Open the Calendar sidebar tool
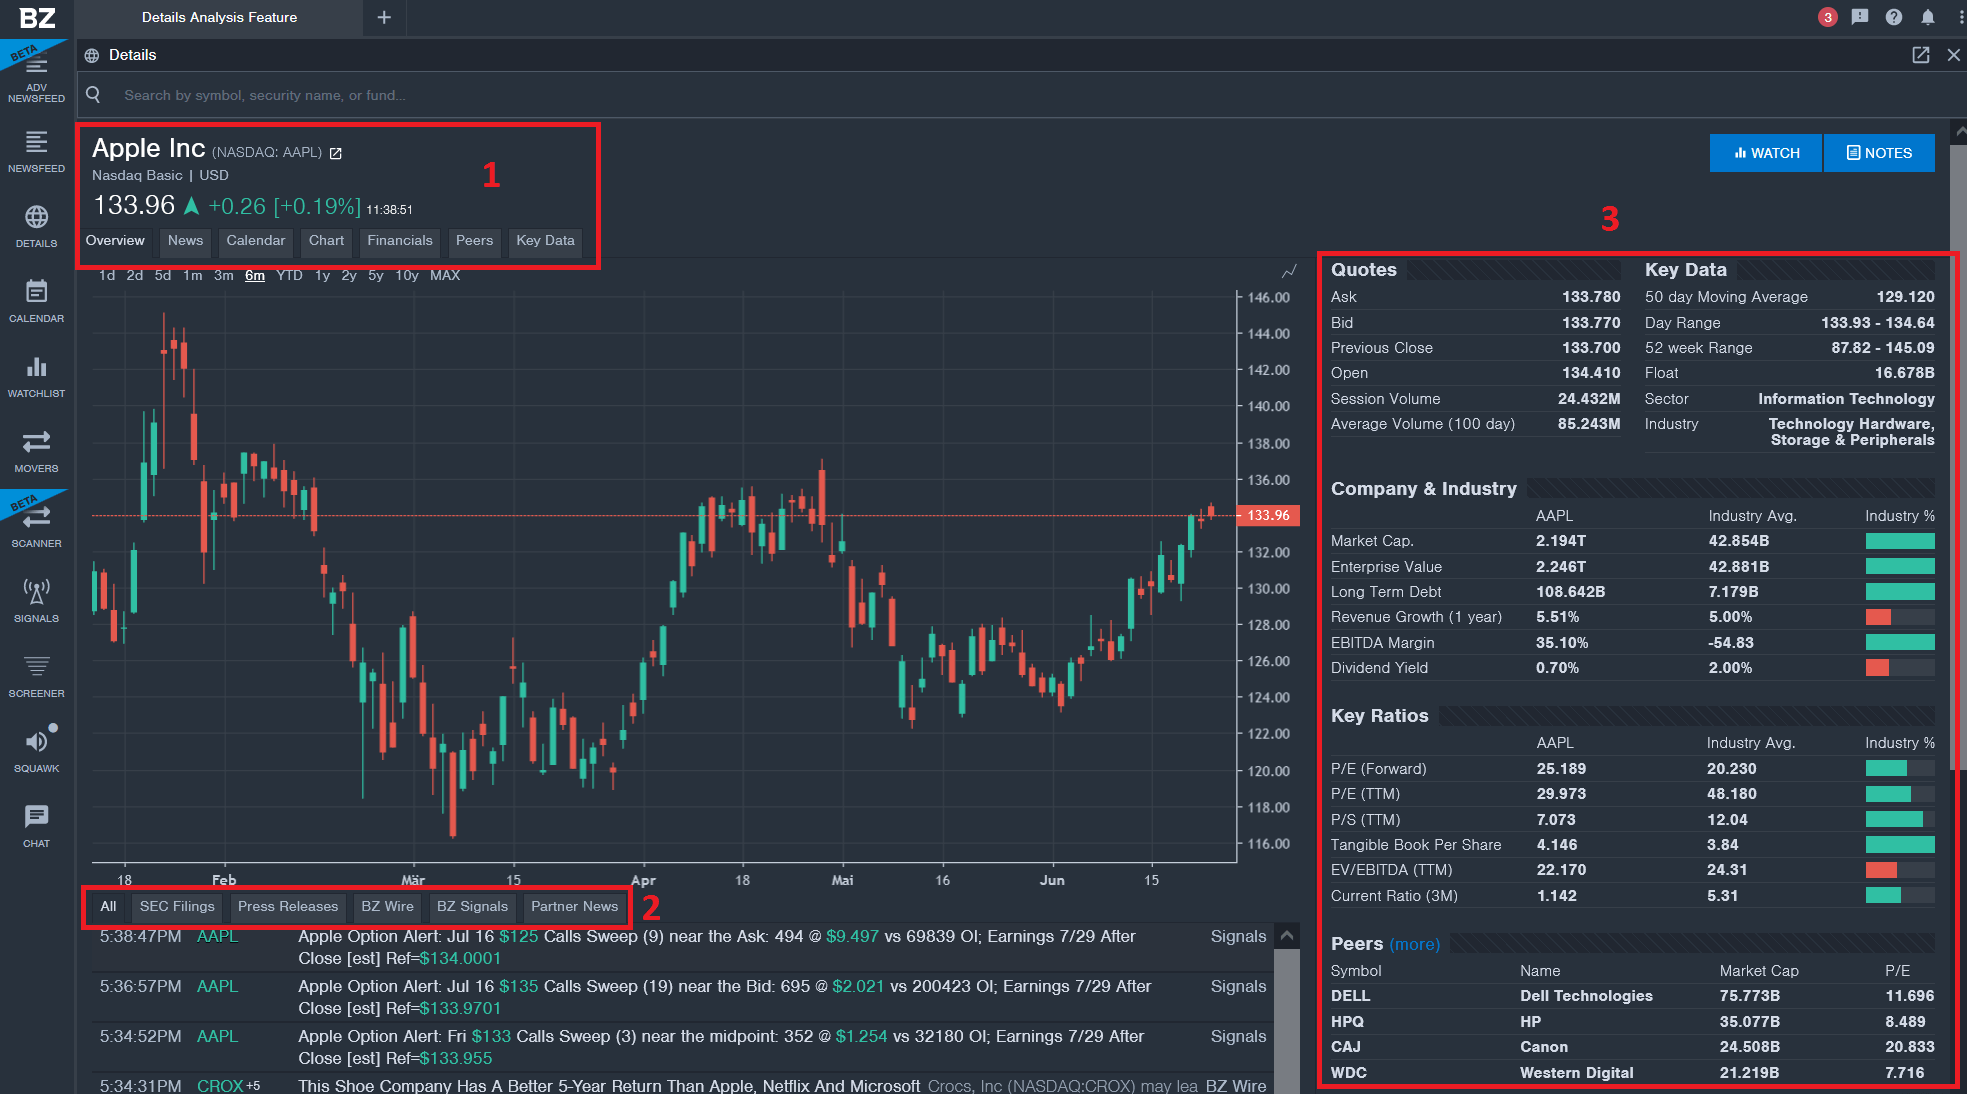The image size is (1967, 1094). tap(36, 302)
